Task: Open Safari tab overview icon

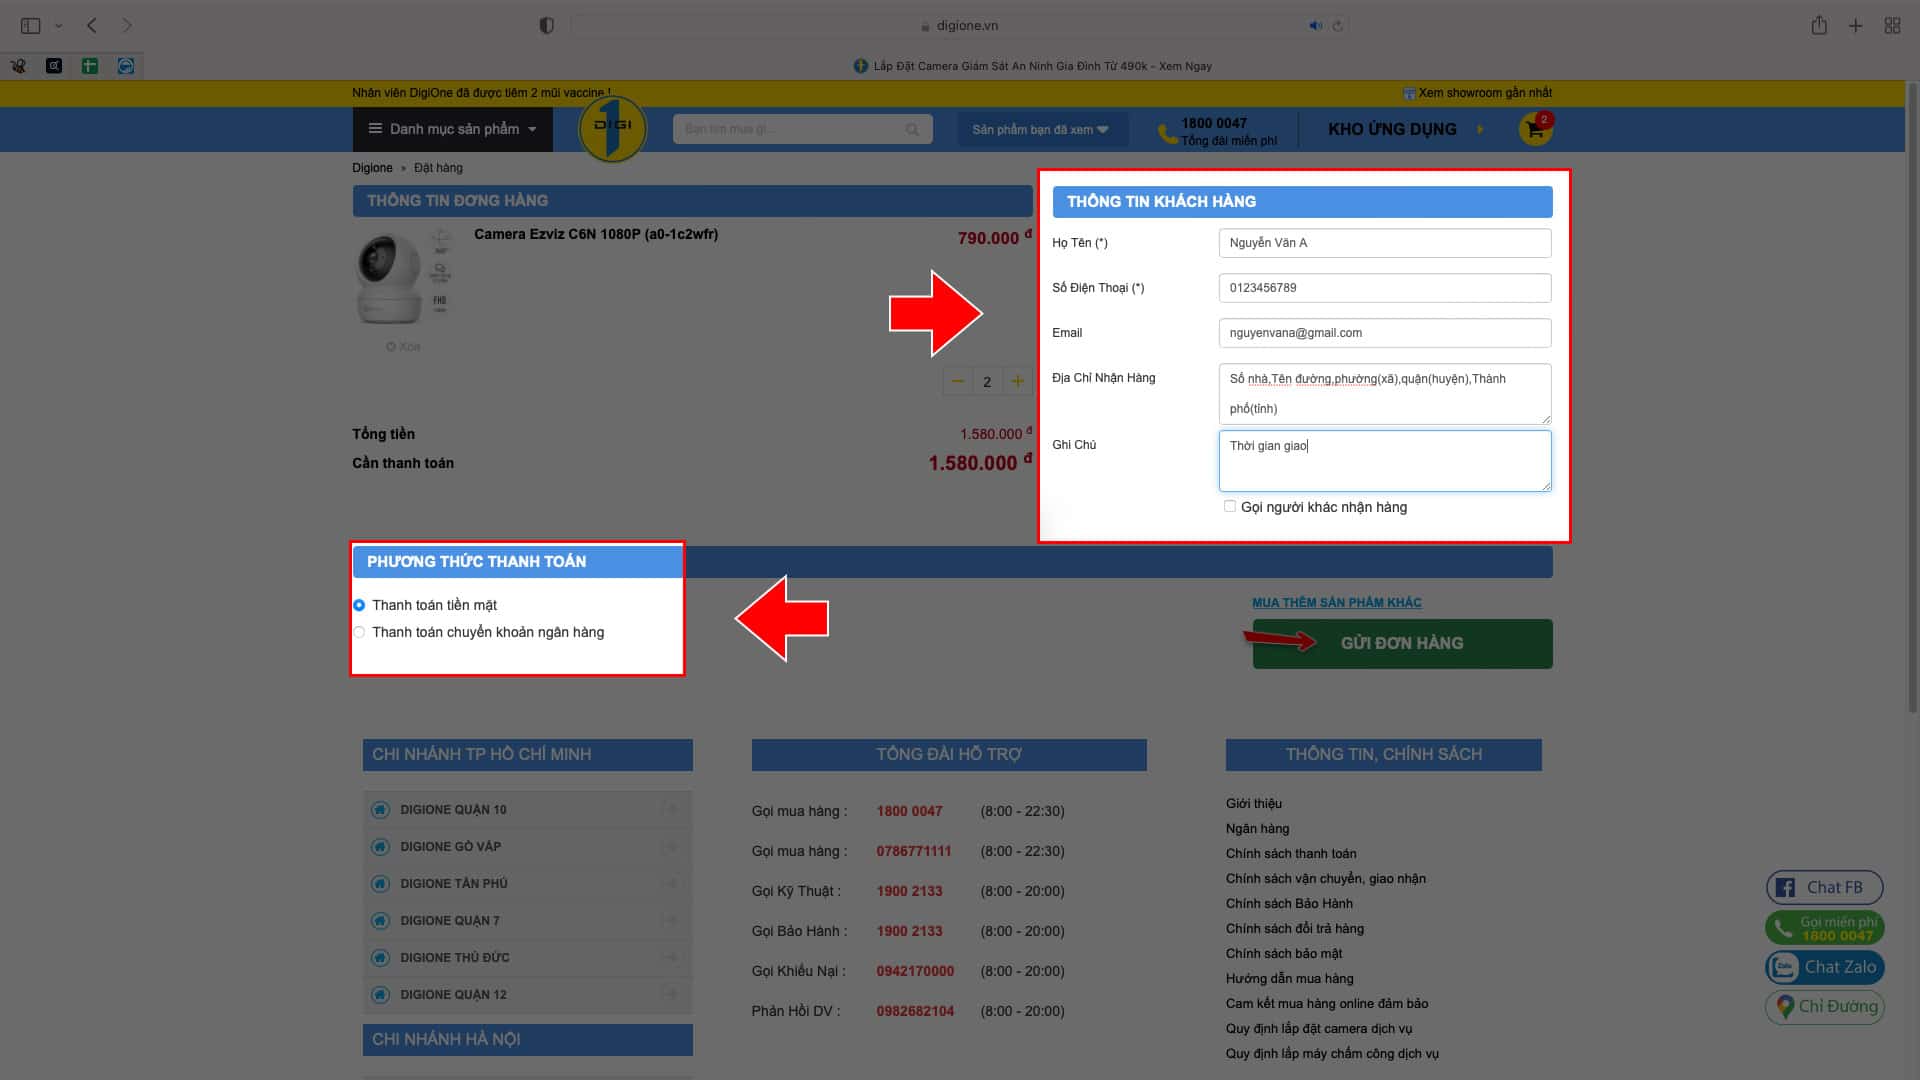Action: click(1892, 26)
